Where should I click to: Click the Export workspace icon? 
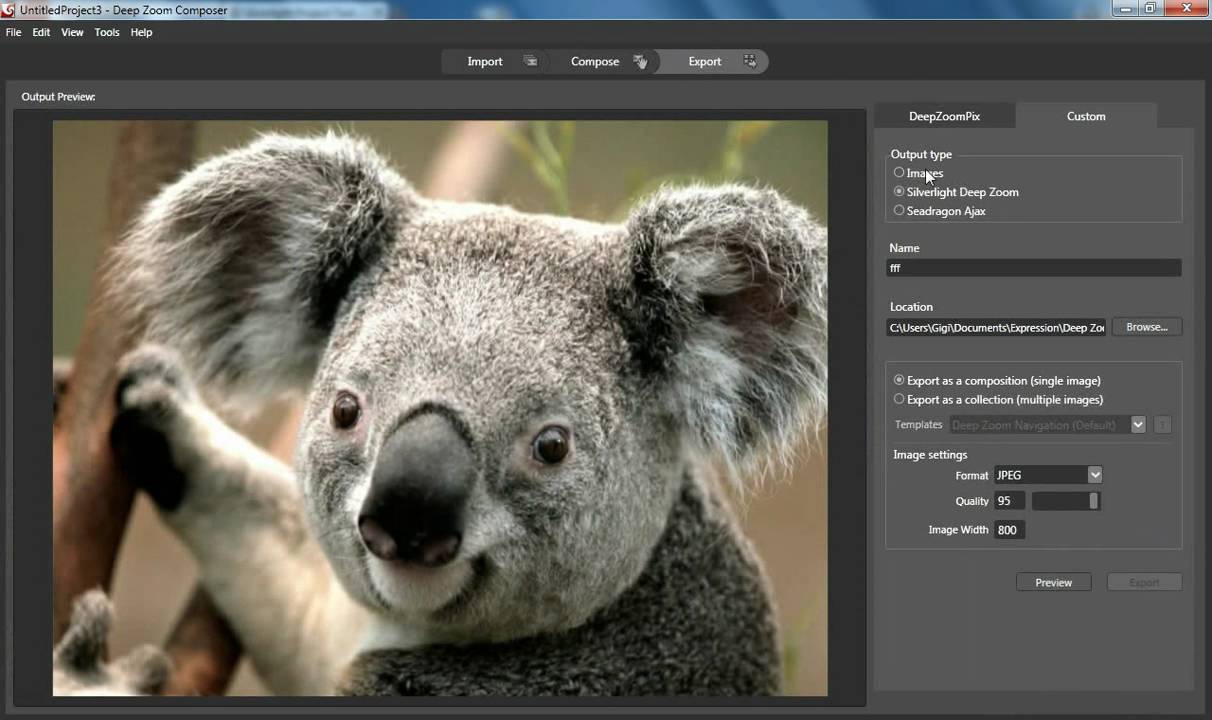pyautogui.click(x=750, y=61)
